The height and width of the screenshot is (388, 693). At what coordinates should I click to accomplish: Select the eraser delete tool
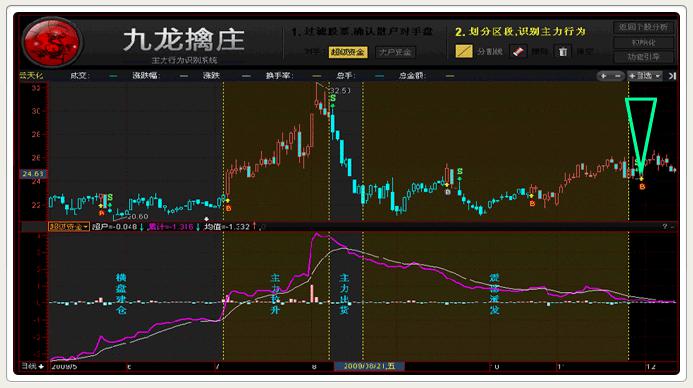[518, 51]
